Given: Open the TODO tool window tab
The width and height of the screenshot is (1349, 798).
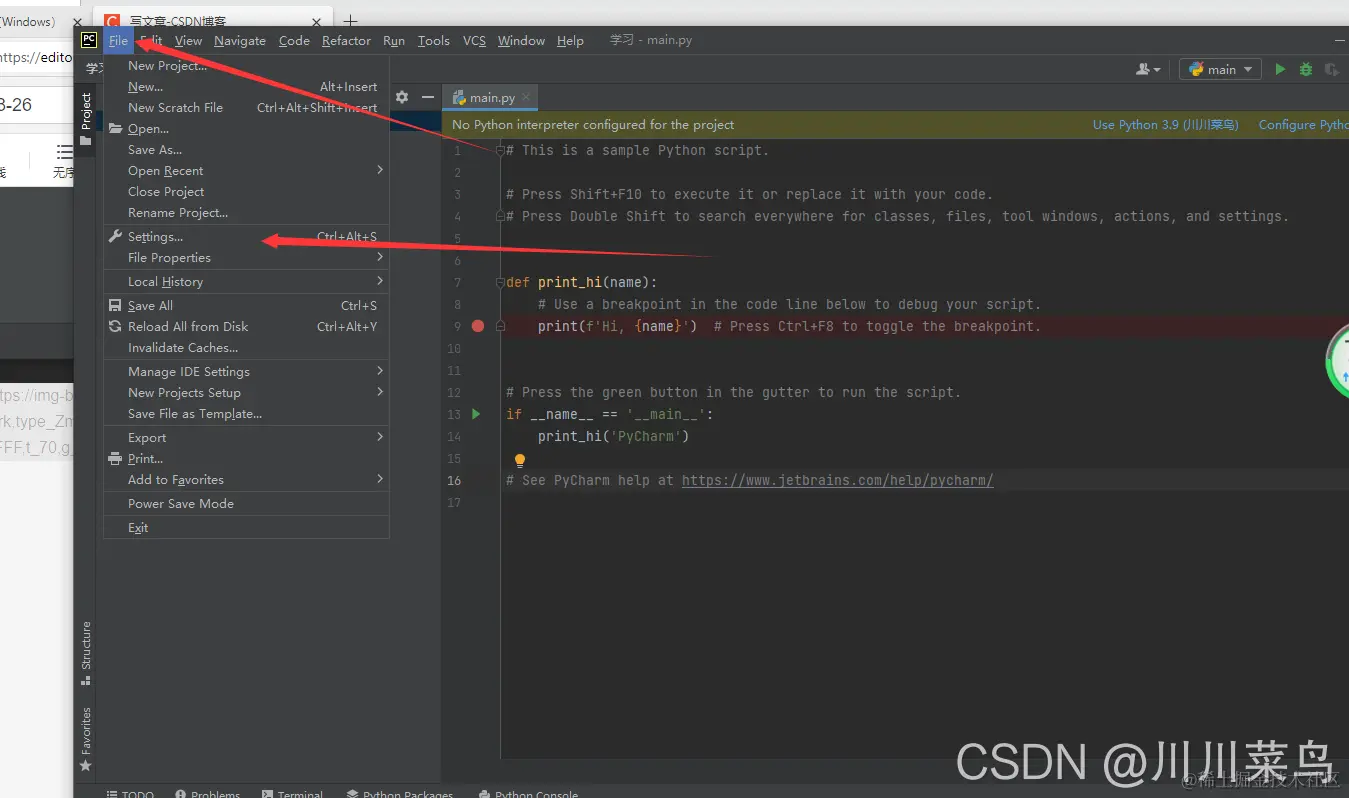Looking at the screenshot, I should tap(130, 794).
